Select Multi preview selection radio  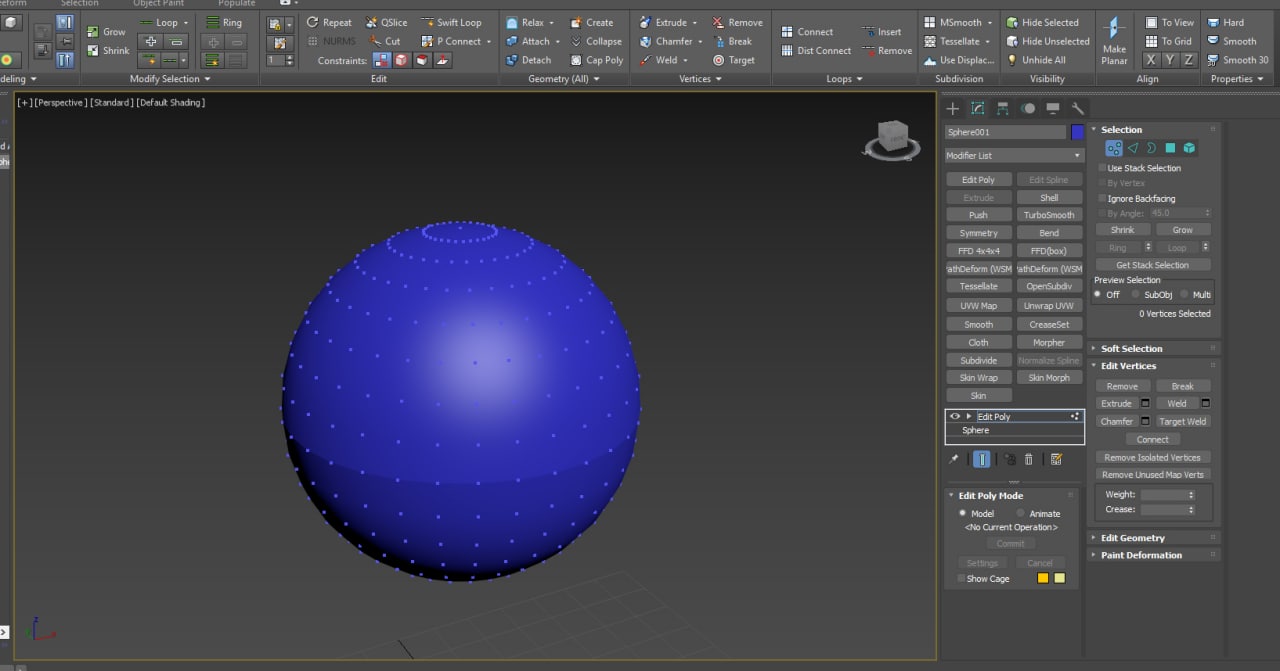pos(1184,294)
